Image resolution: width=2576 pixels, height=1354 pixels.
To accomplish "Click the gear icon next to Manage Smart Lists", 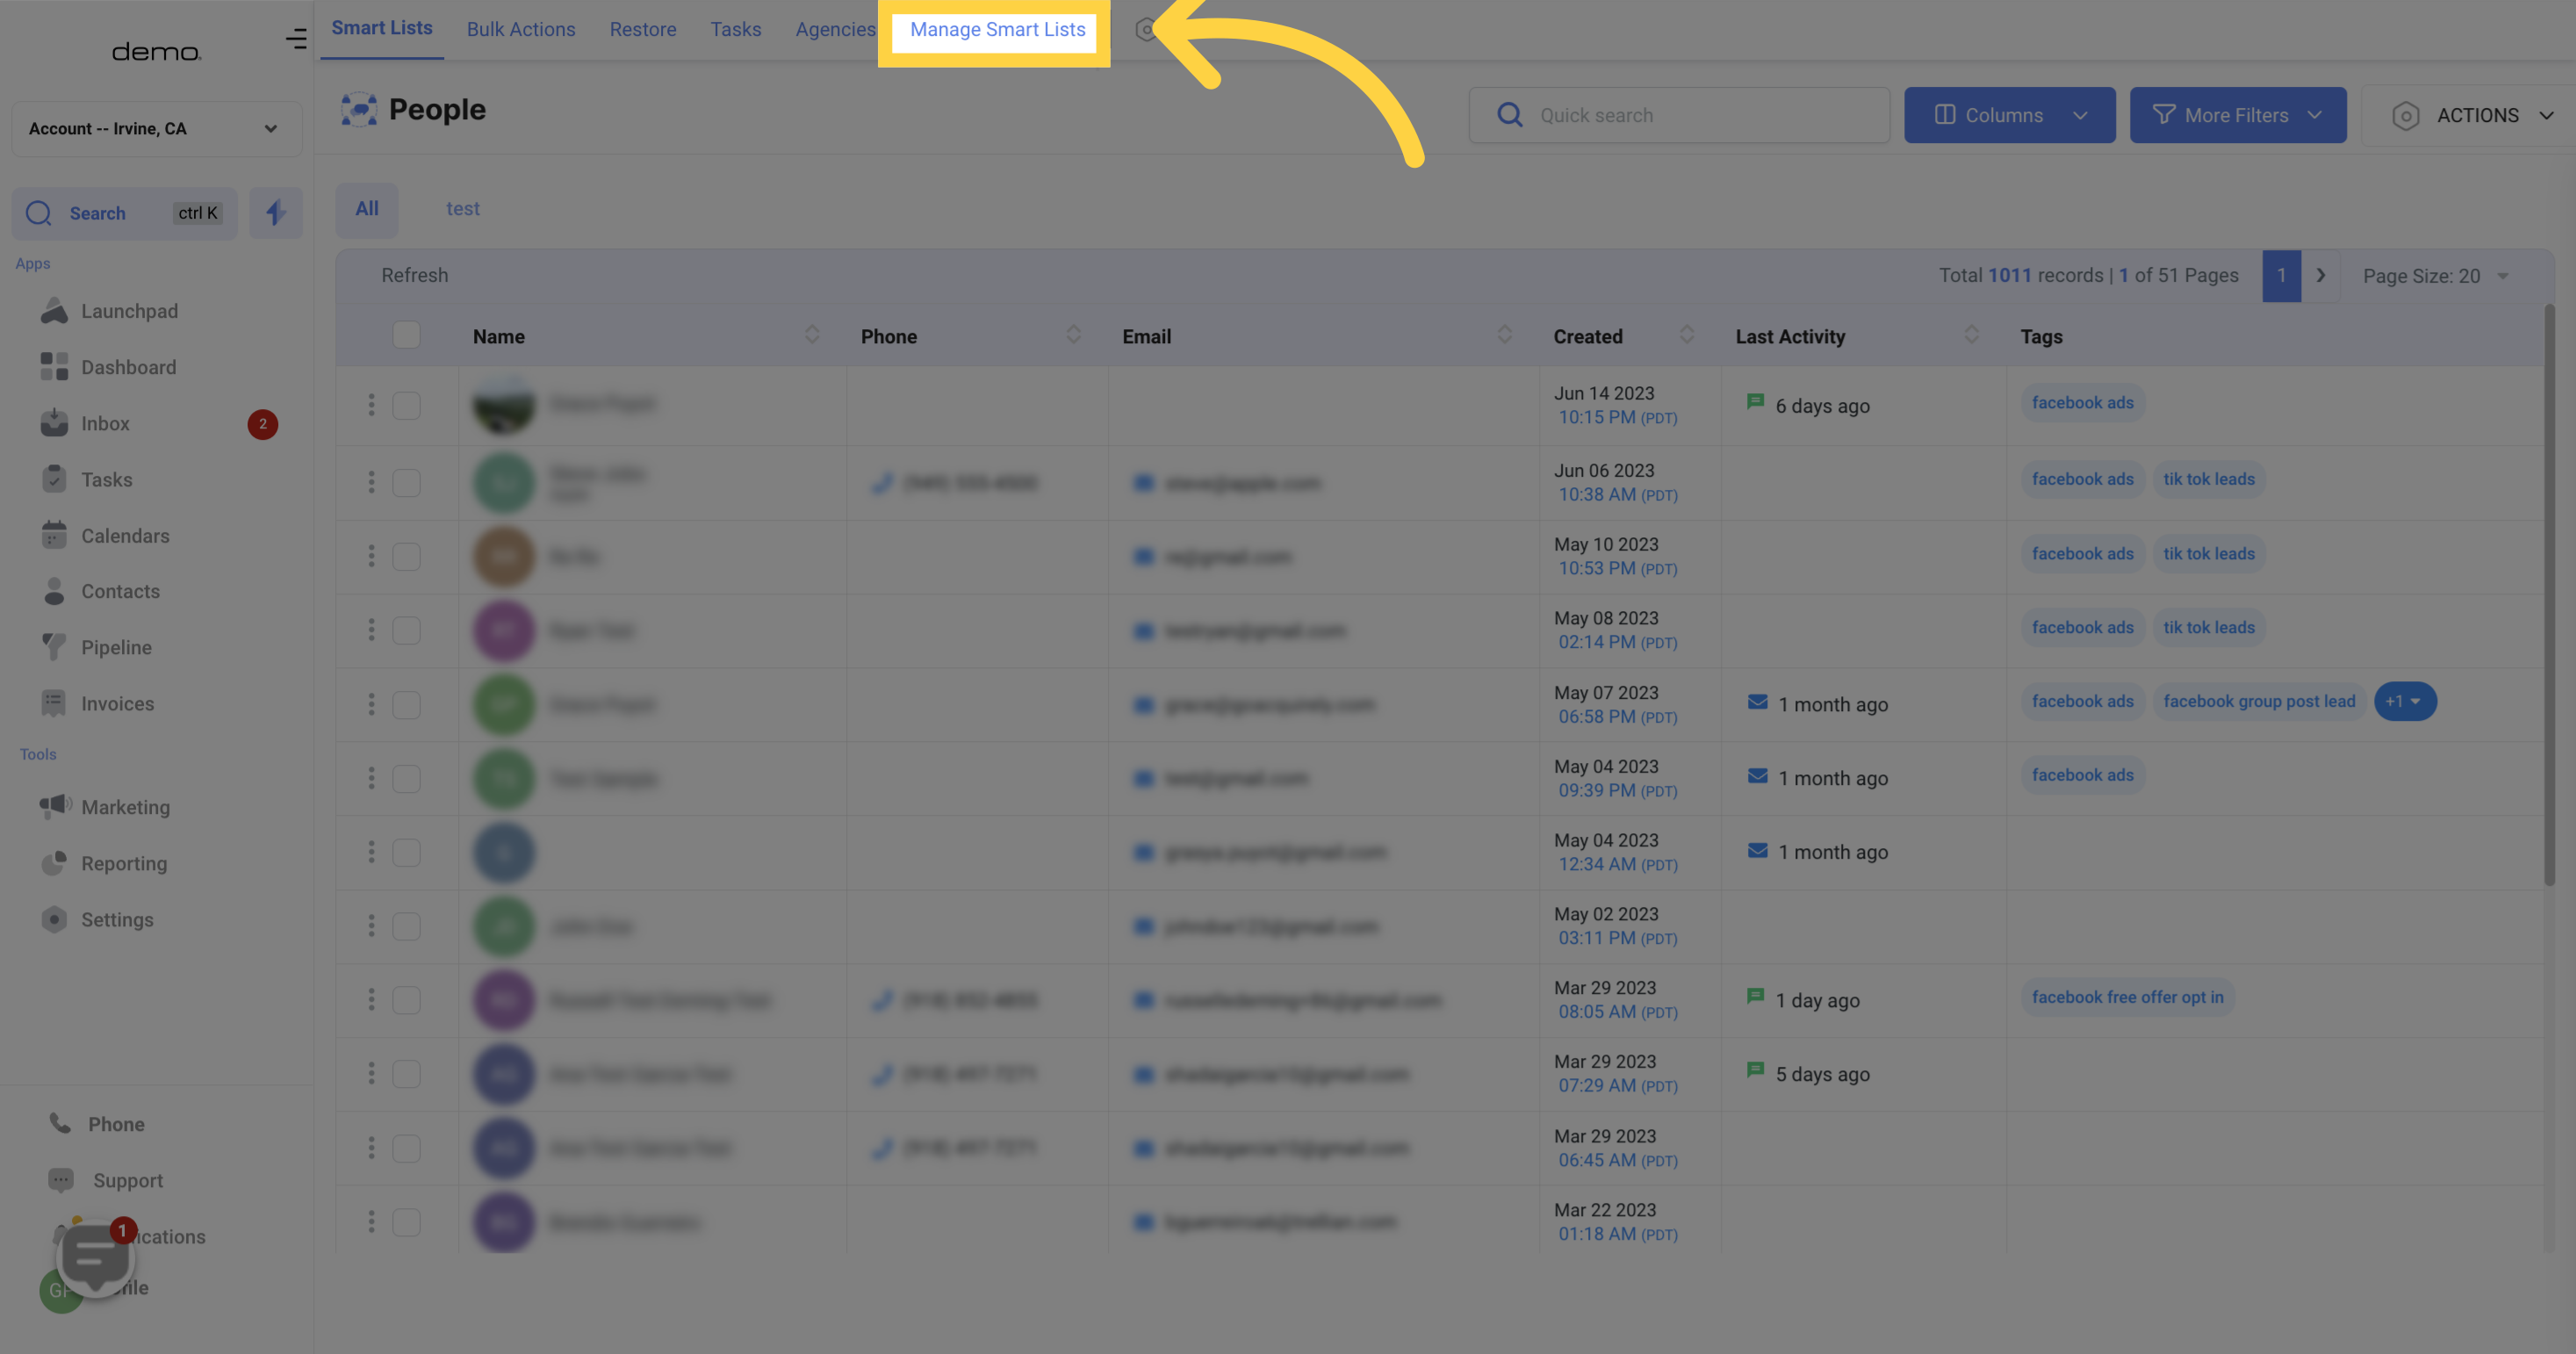I will point(1146,29).
